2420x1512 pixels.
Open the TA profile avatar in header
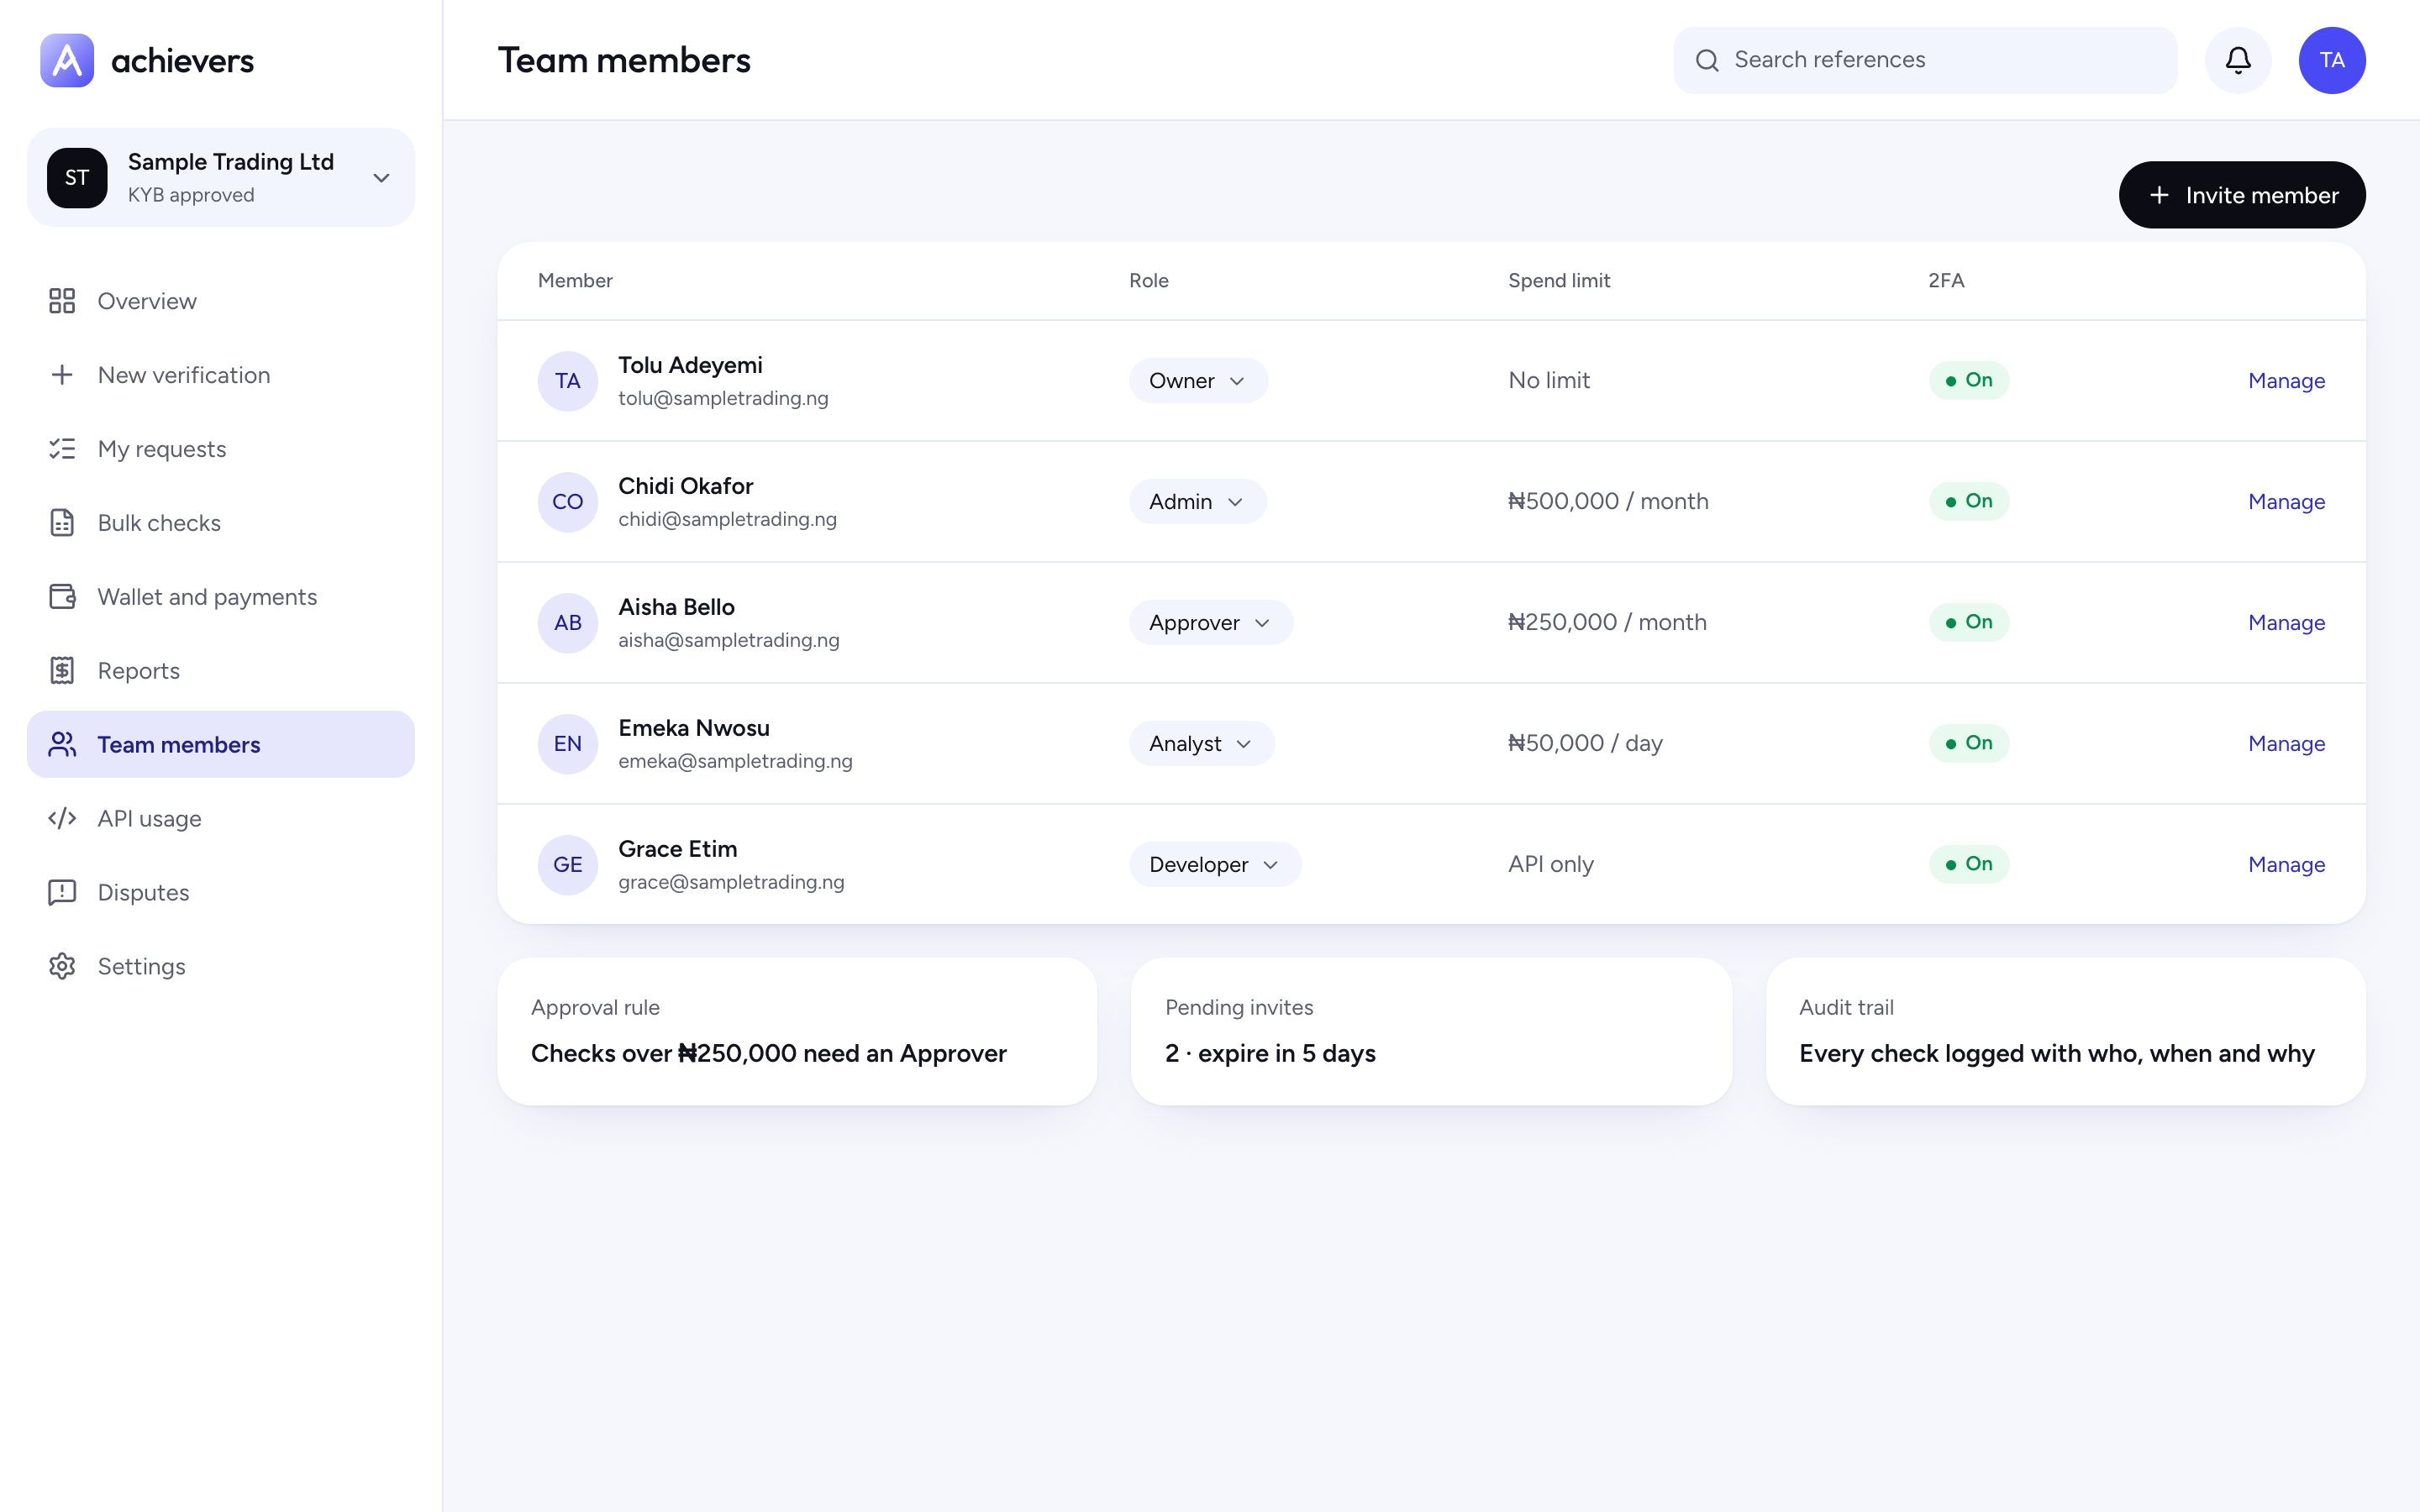2332,60
